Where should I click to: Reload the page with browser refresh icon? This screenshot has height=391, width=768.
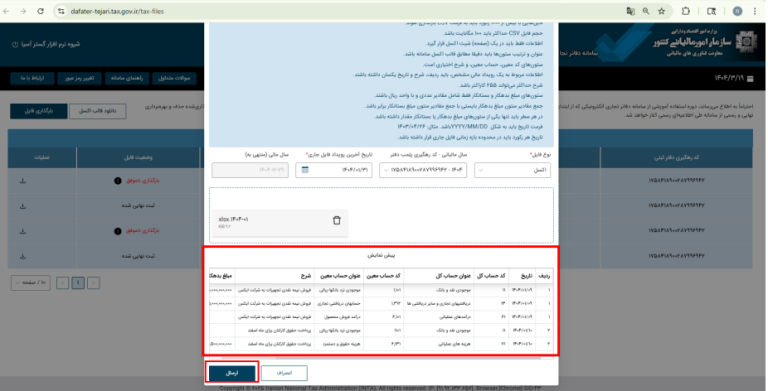(41, 11)
